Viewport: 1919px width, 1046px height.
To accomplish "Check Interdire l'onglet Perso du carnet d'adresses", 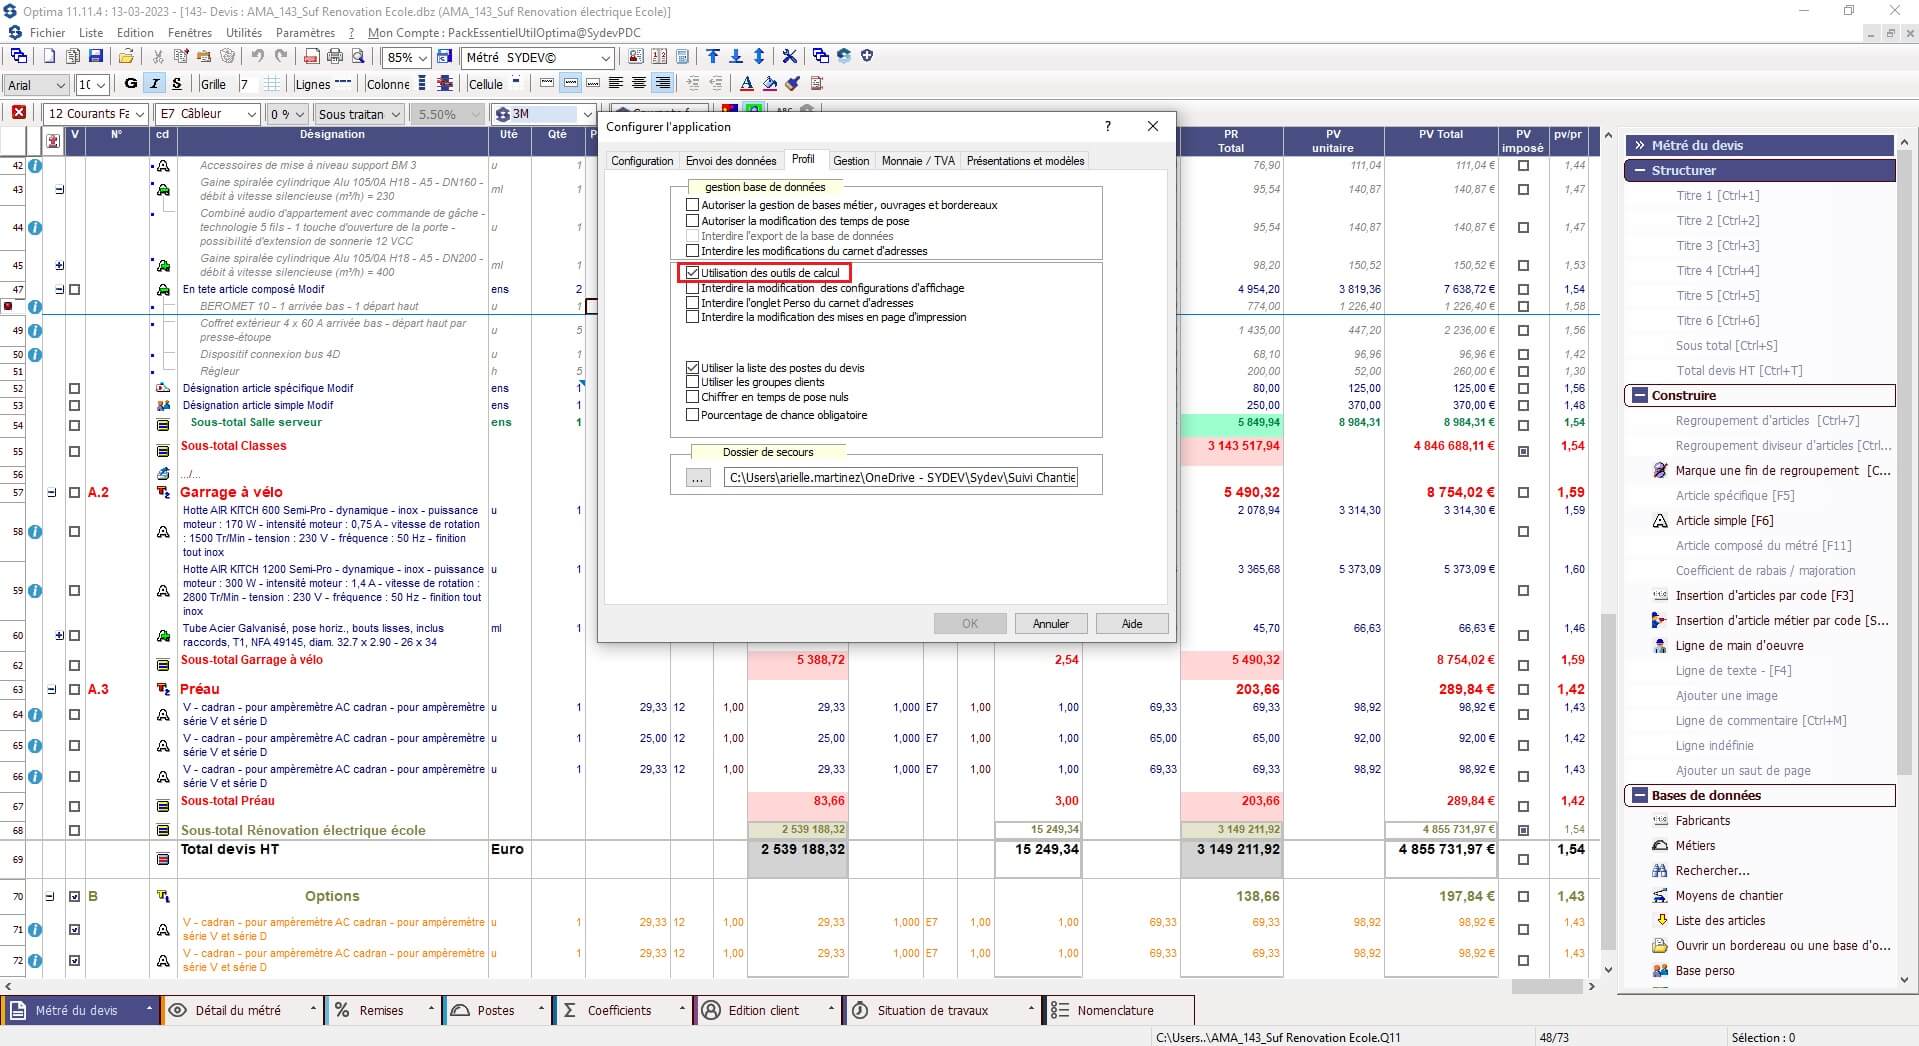I will click(692, 302).
